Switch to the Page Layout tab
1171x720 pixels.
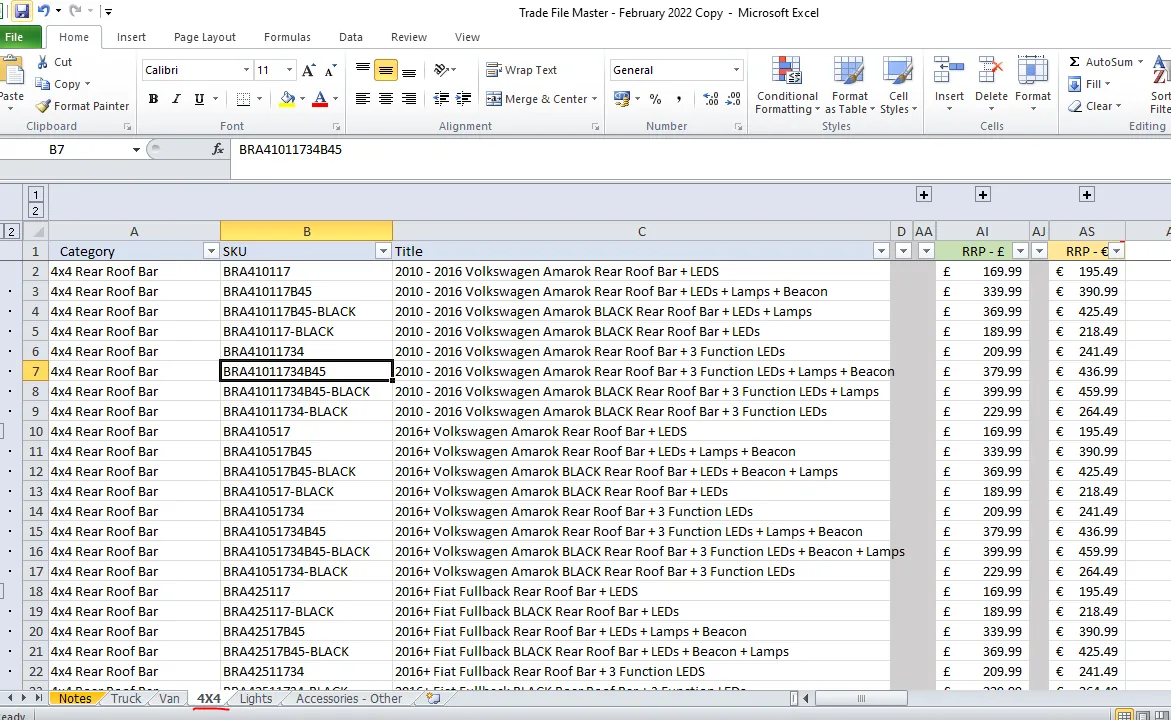tap(205, 37)
